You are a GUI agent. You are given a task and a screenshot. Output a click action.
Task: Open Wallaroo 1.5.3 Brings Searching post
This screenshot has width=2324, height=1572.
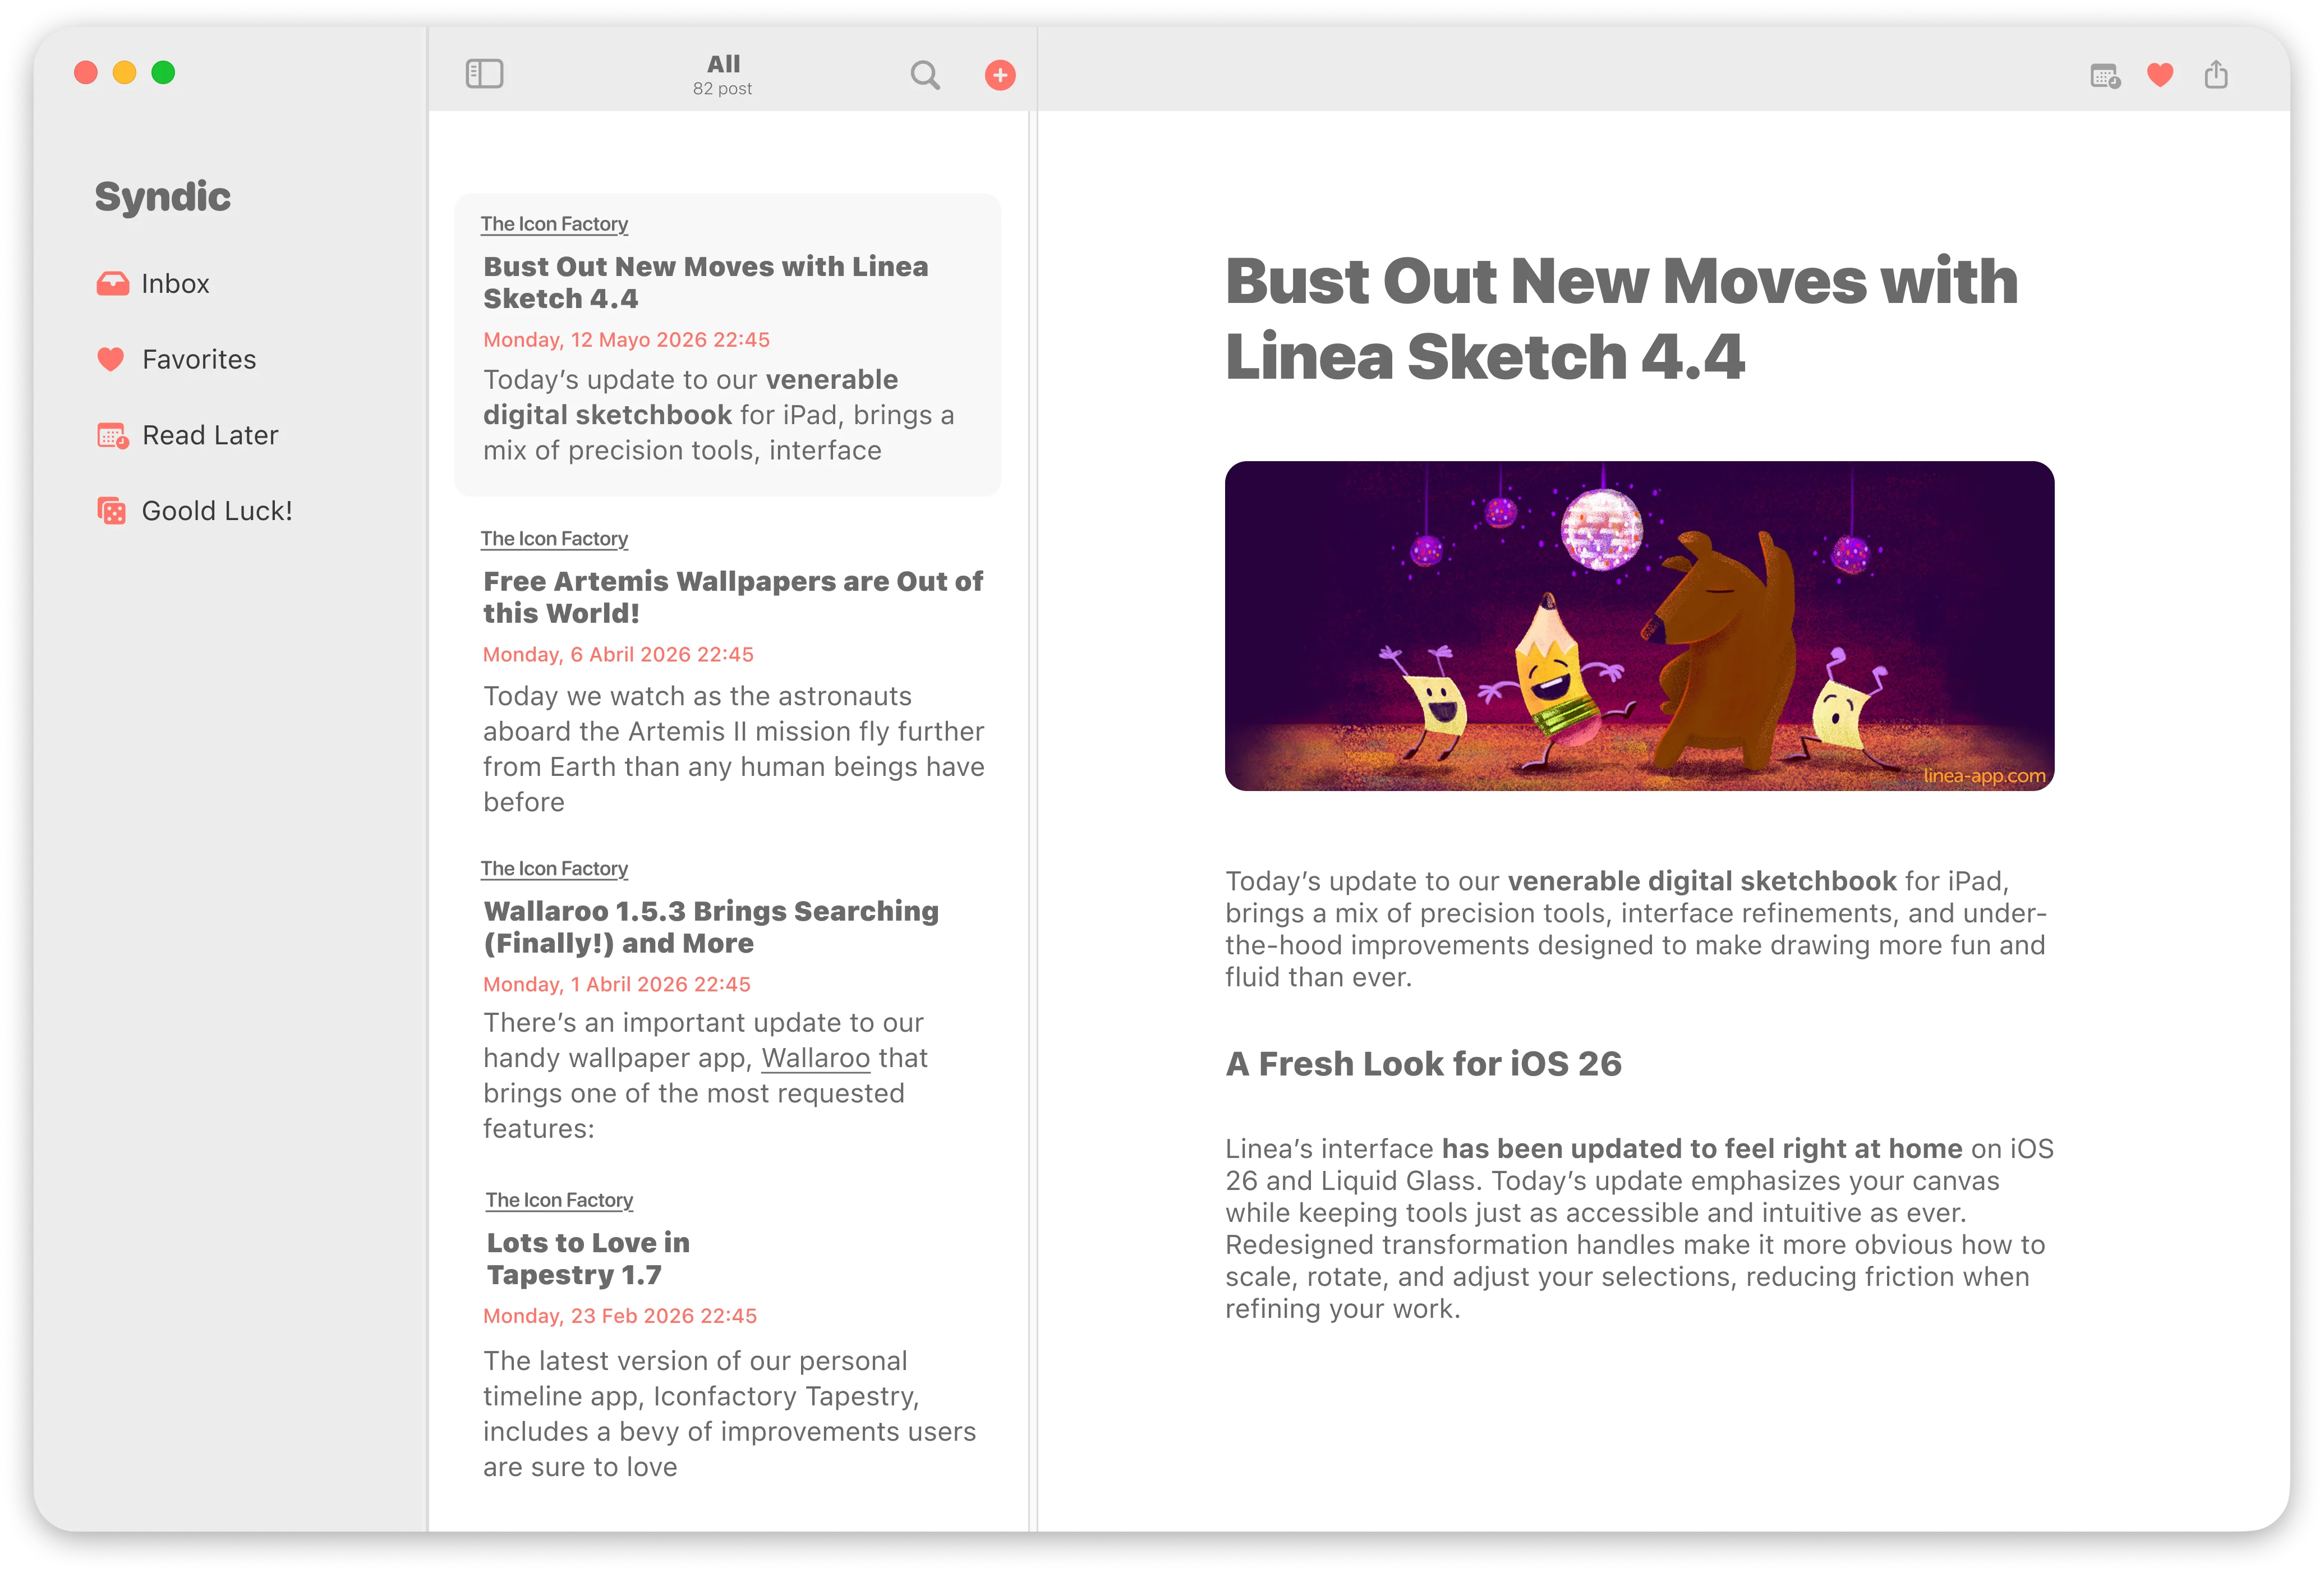(711, 927)
